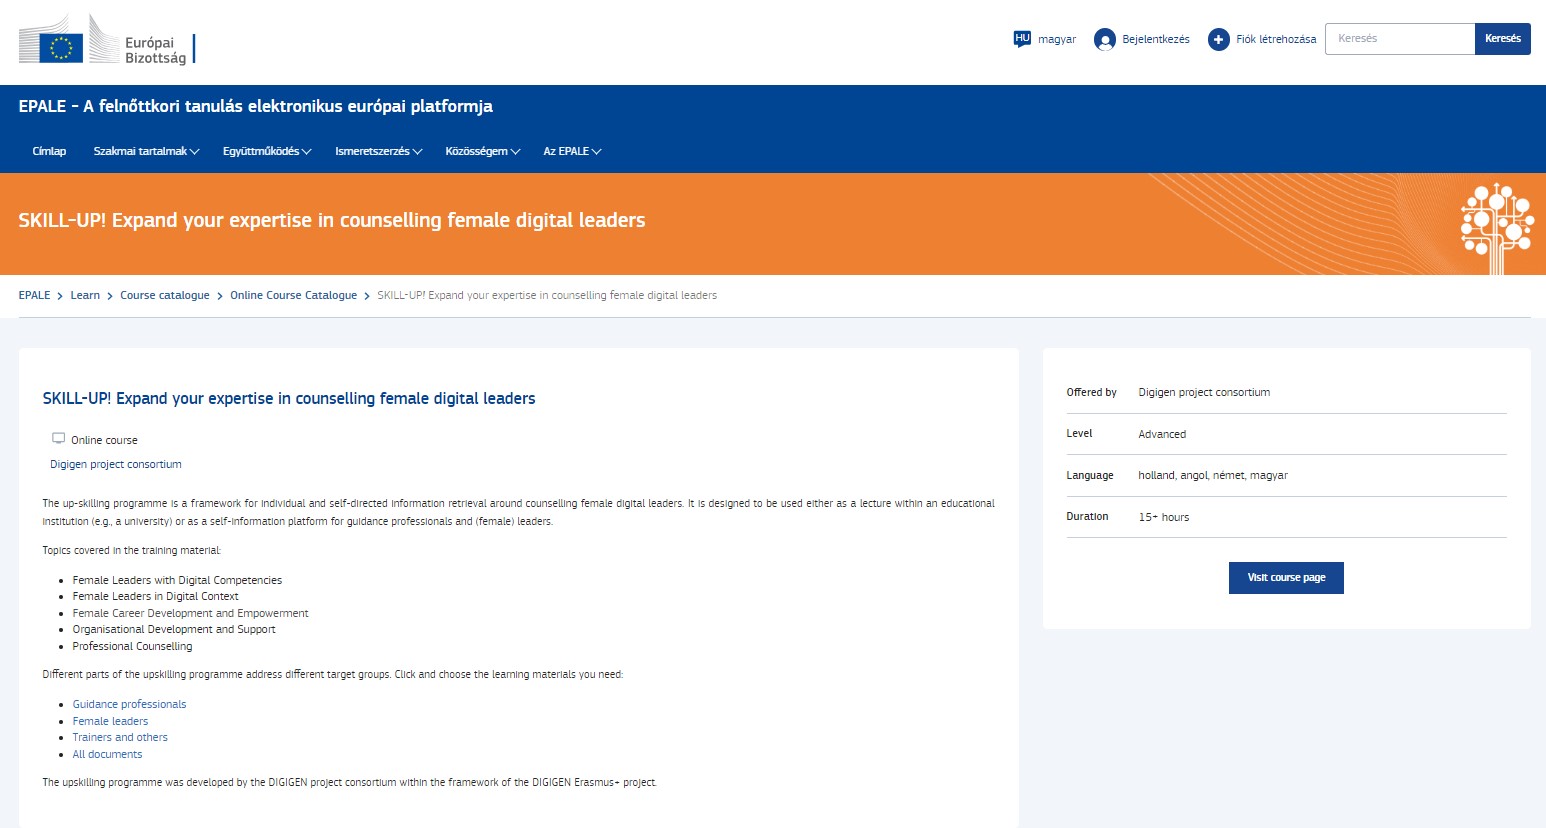The width and height of the screenshot is (1546, 828).
Task: Click the 15+ hours duration value
Action: point(1164,517)
